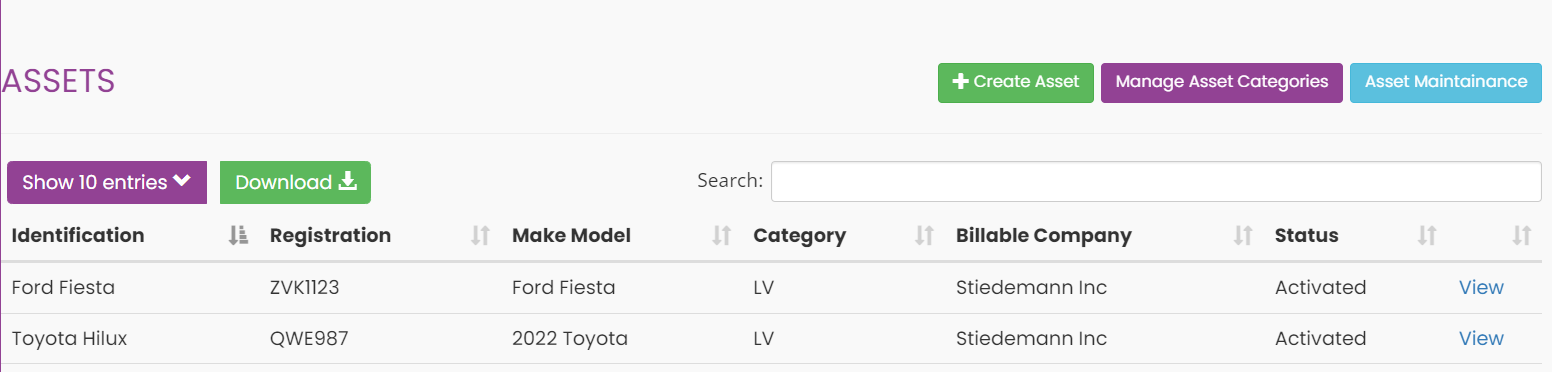Open Asset Maintainance page
Screen dimensions: 1552x372
coord(1446,82)
